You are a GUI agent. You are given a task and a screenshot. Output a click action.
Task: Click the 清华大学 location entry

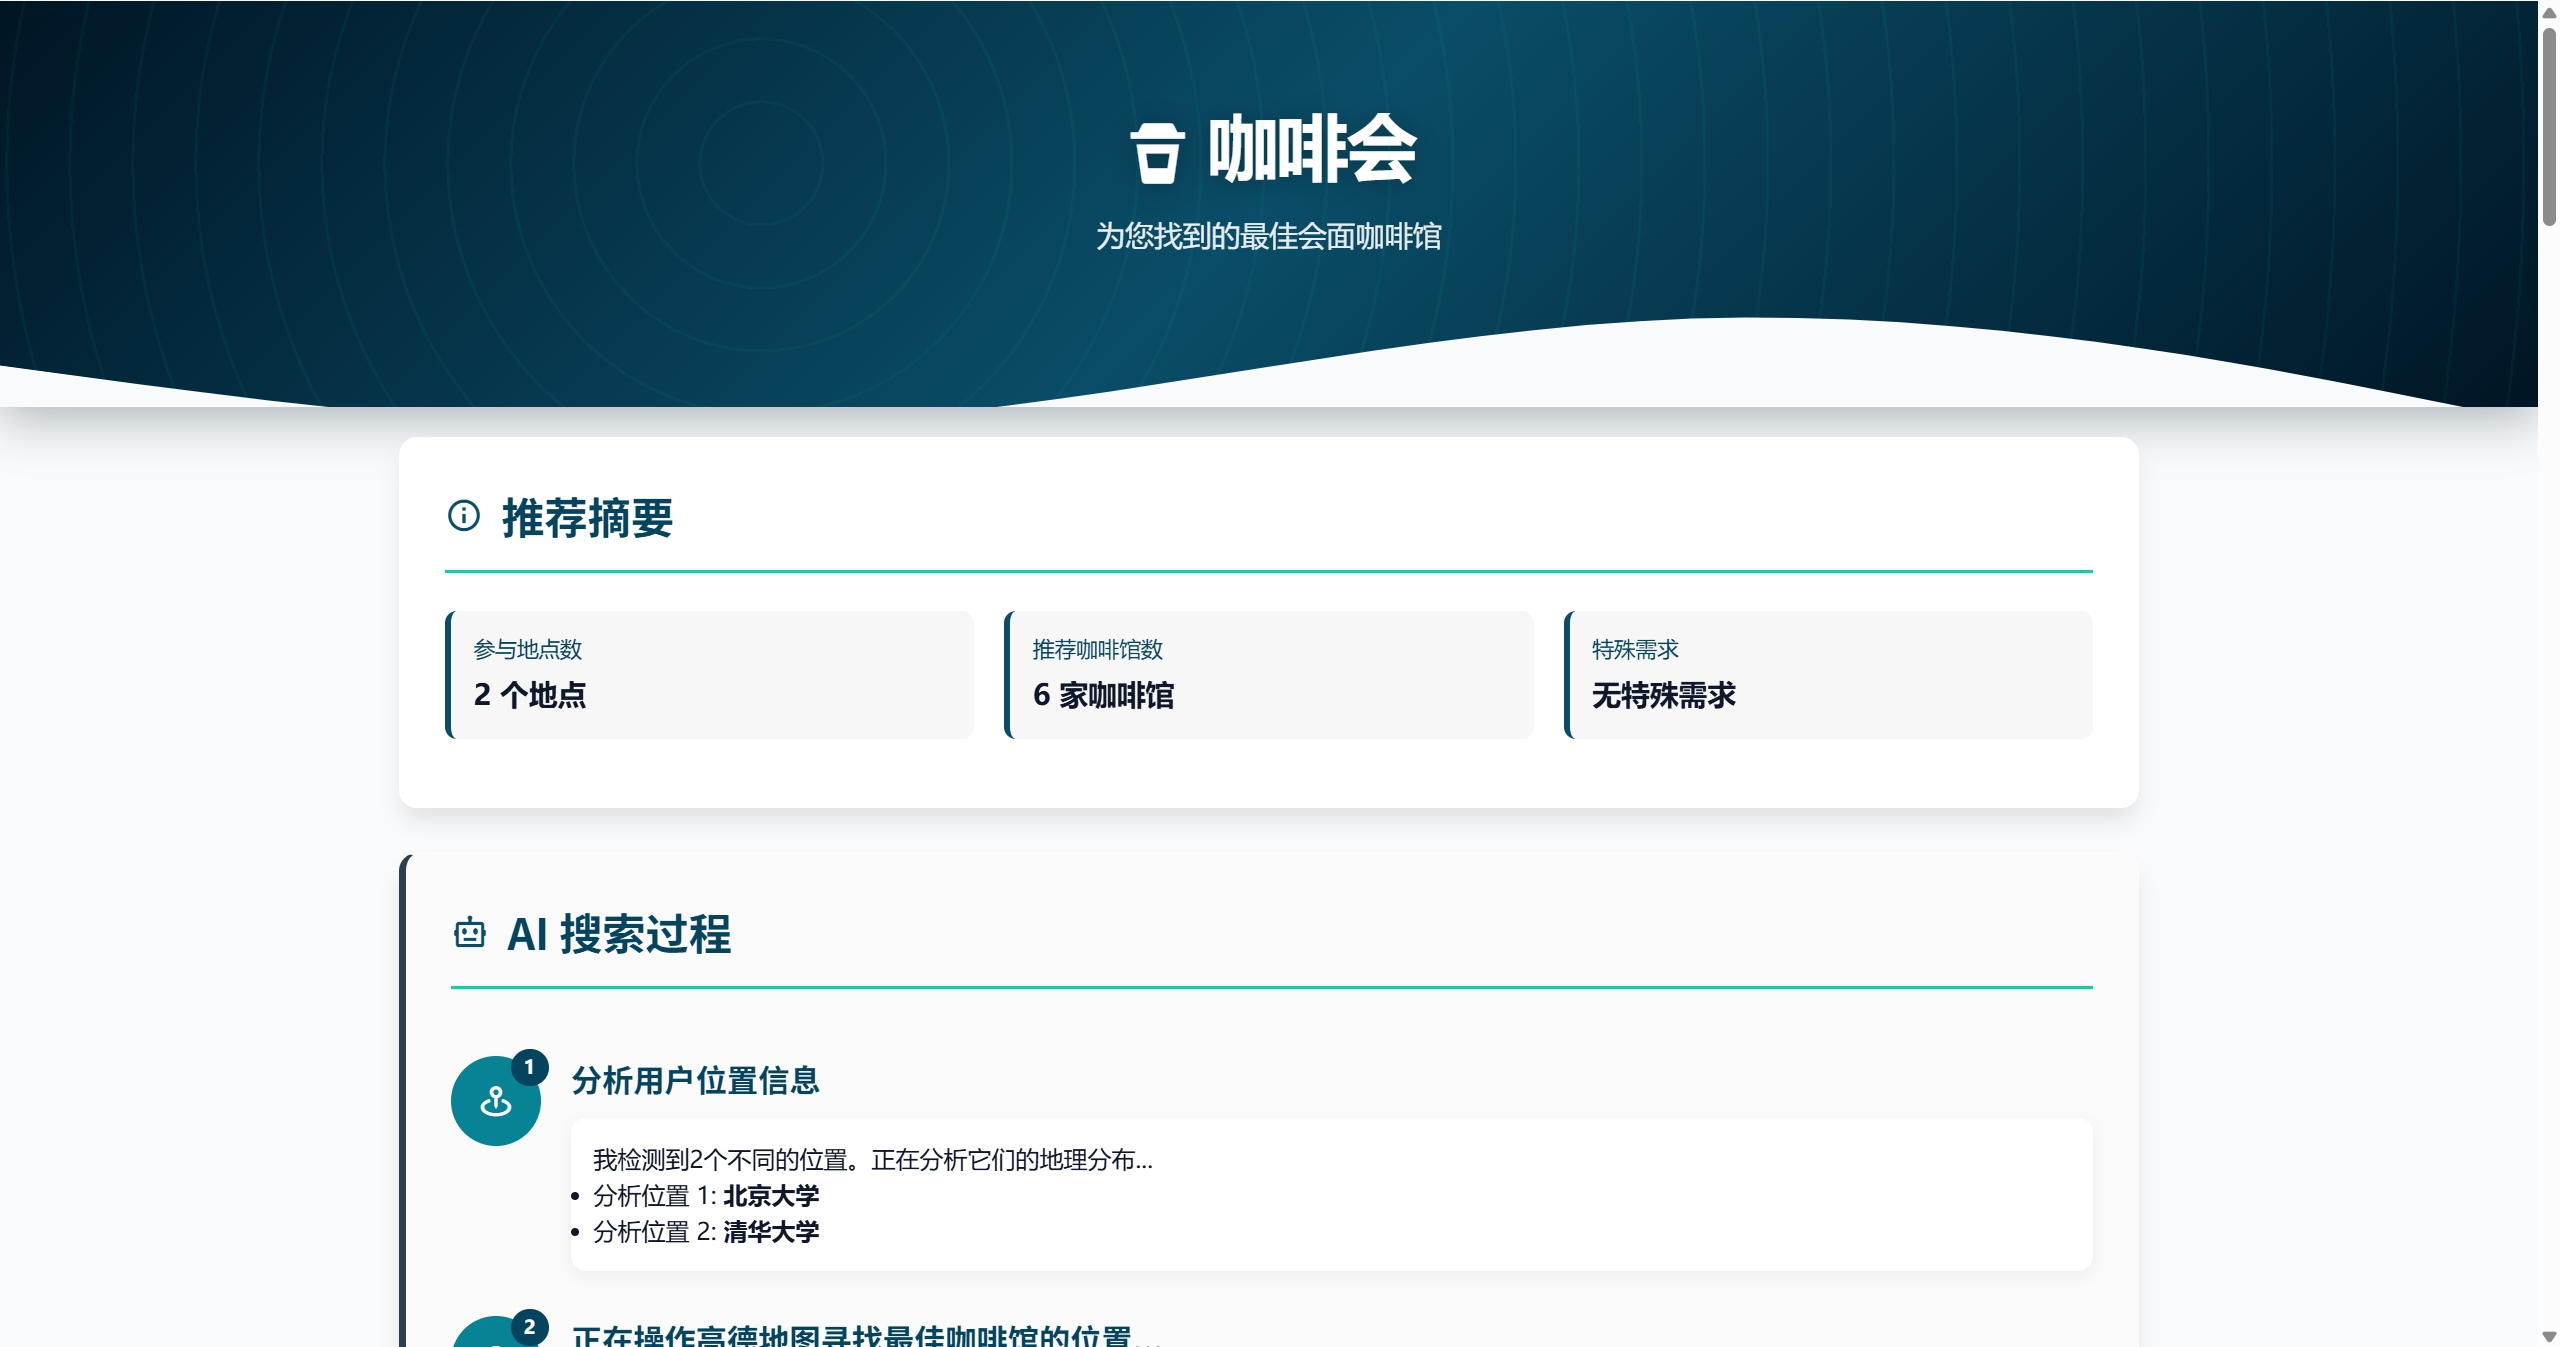click(770, 1232)
